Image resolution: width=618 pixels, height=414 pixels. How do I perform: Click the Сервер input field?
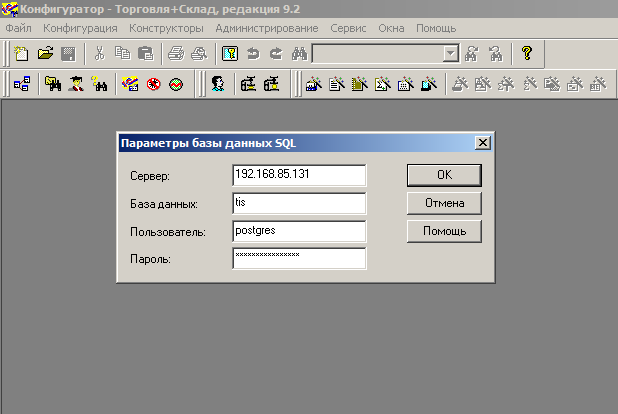point(299,175)
